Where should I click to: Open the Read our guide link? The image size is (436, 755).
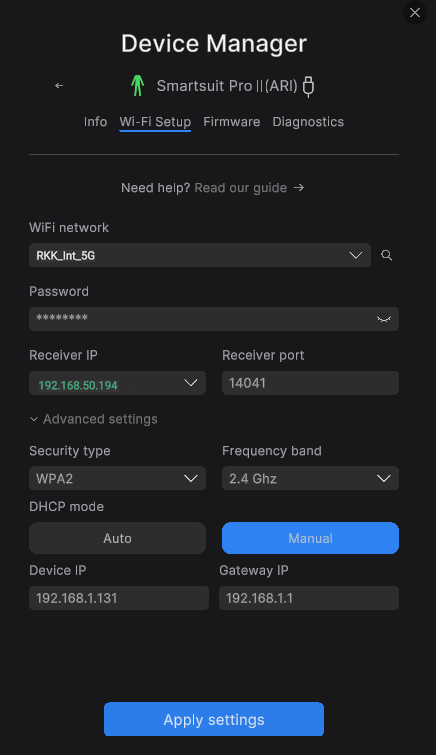(241, 188)
